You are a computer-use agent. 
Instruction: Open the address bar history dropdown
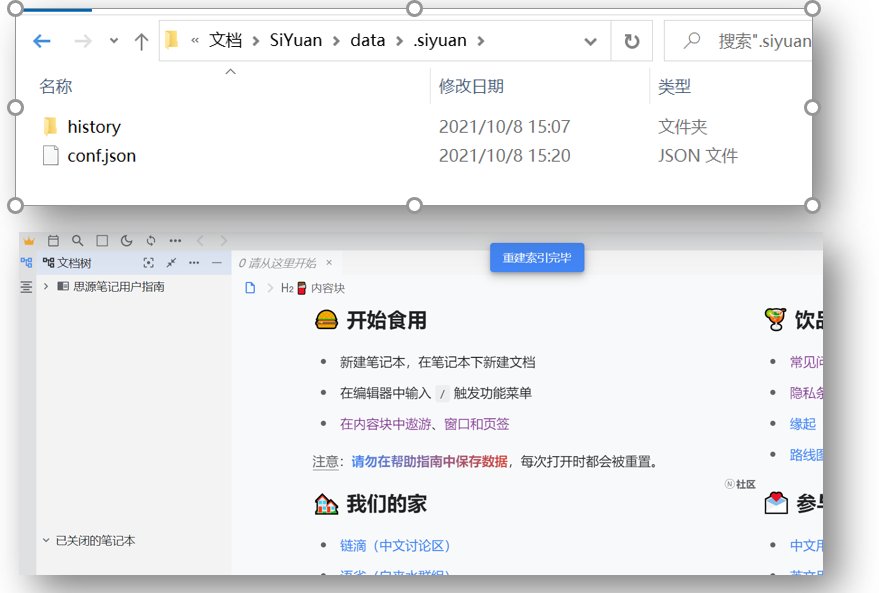[590, 41]
